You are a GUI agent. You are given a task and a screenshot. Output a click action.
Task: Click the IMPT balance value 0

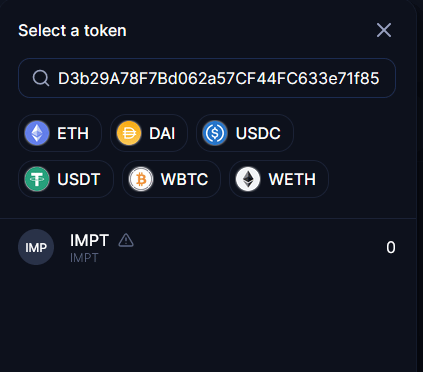[391, 247]
